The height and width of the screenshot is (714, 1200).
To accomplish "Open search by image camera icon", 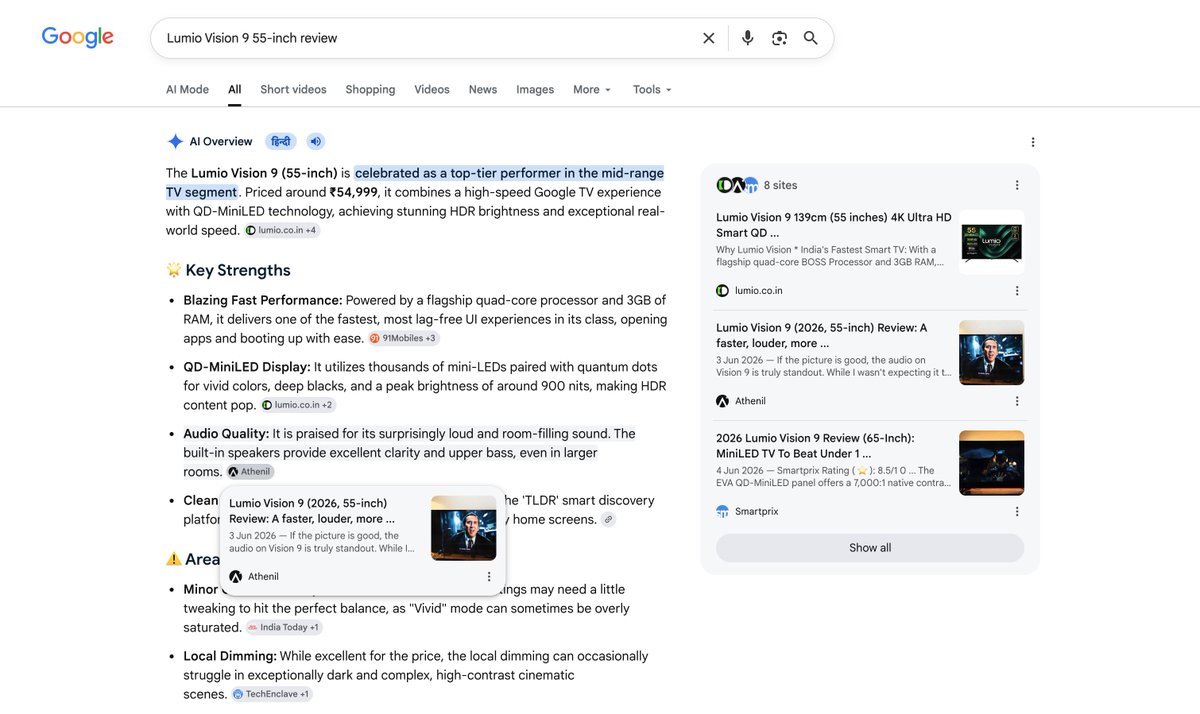I will pyautogui.click(x=779, y=38).
